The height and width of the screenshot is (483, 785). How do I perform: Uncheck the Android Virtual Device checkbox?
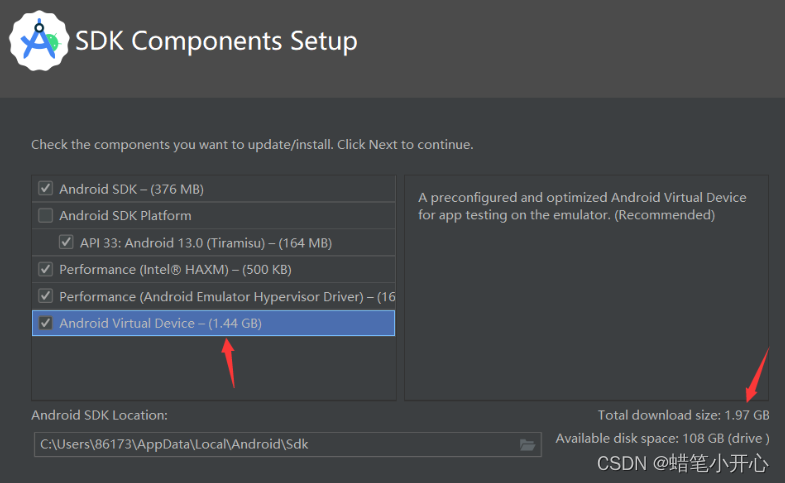[x=46, y=323]
